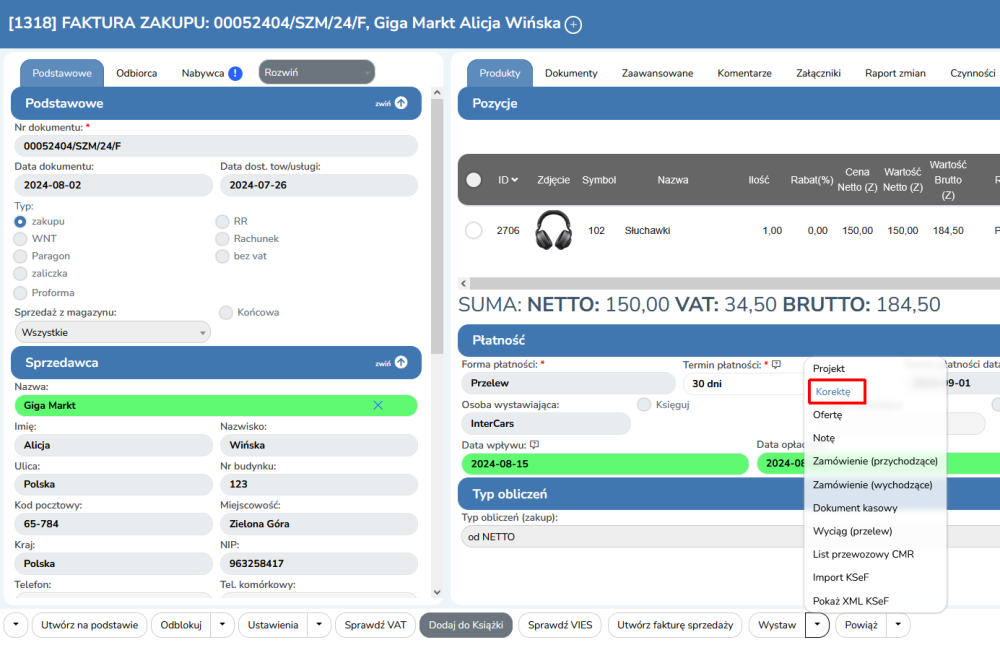Tick the checkbox for row 2706
Viewport: 1000px width, 645px height.
point(474,231)
